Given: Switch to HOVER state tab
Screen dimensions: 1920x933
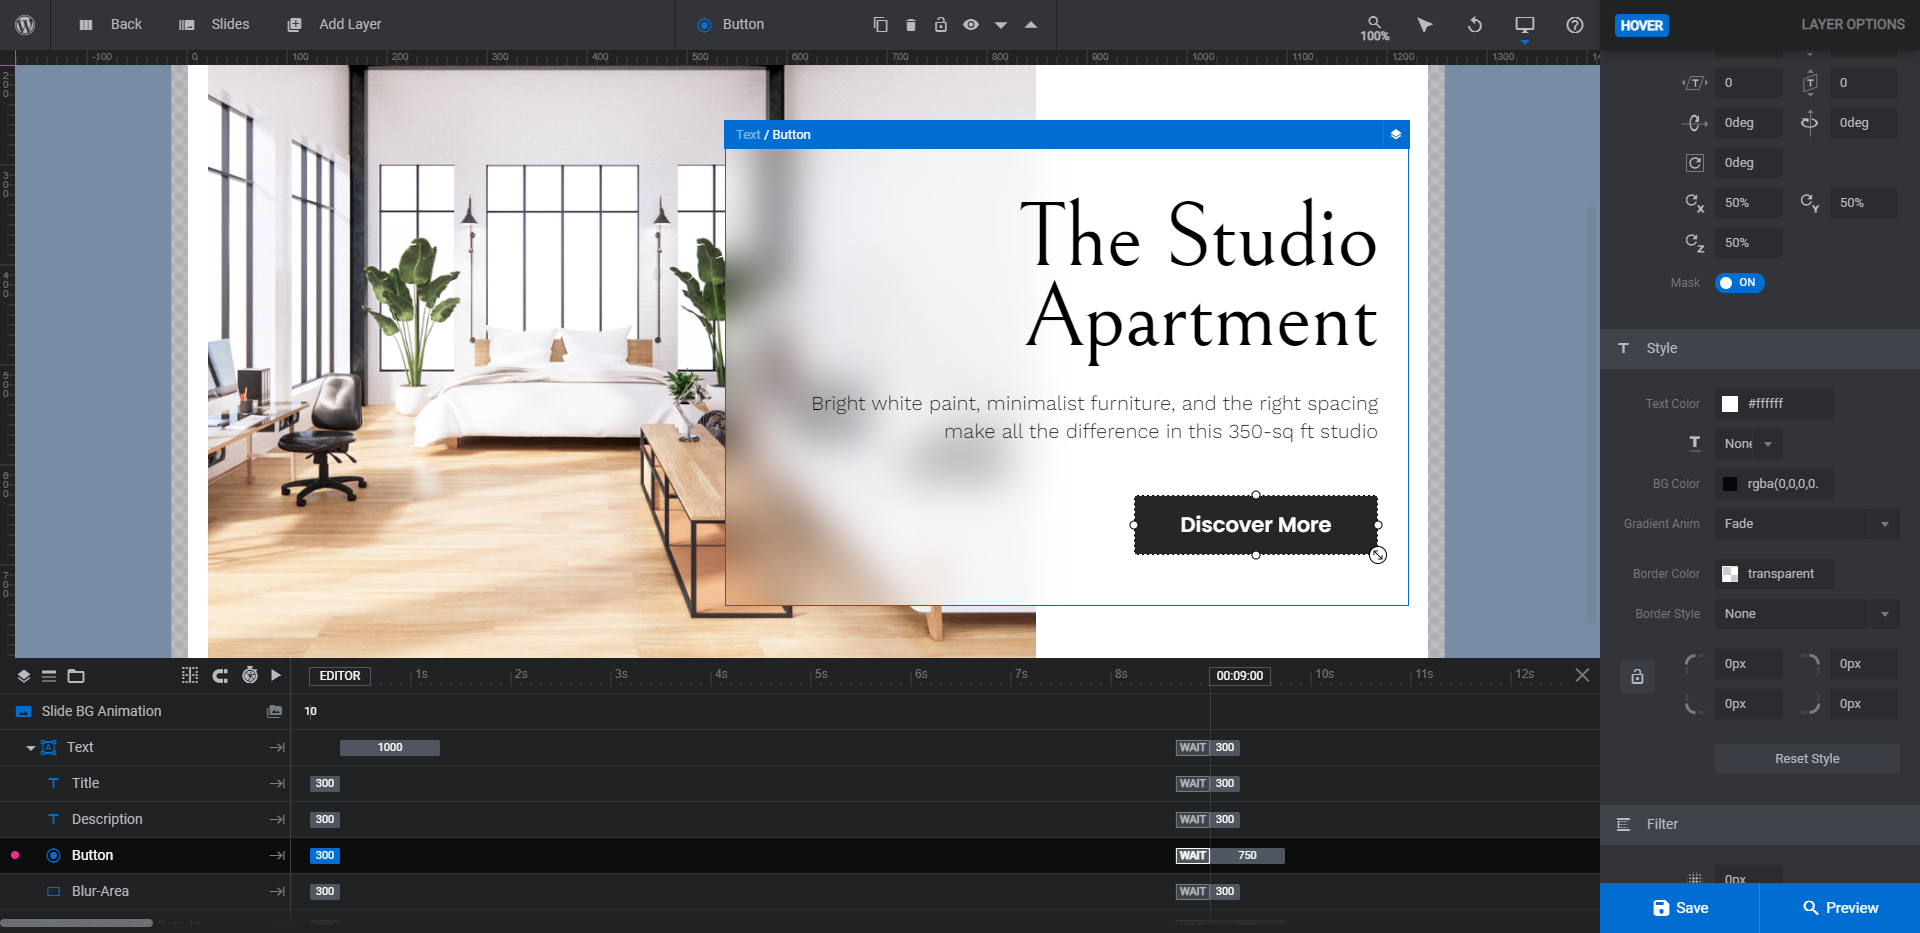Looking at the screenshot, I should 1641,25.
